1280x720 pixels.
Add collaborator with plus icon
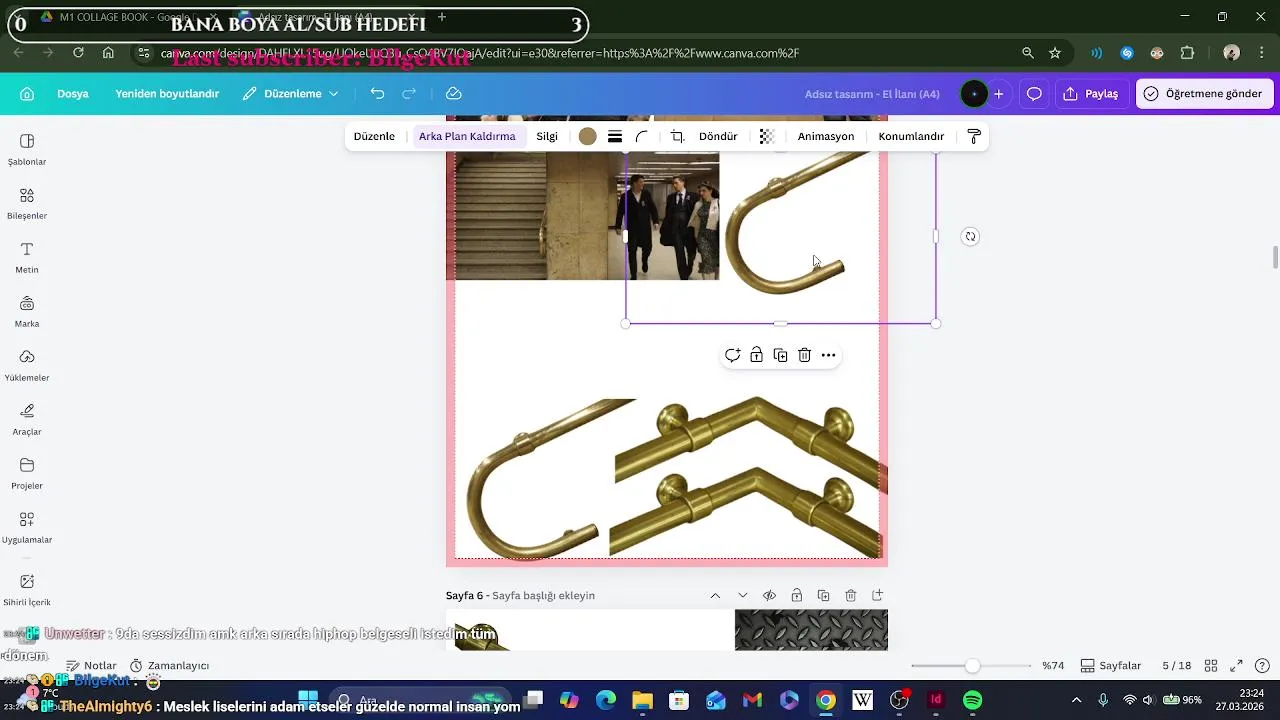click(x=998, y=94)
